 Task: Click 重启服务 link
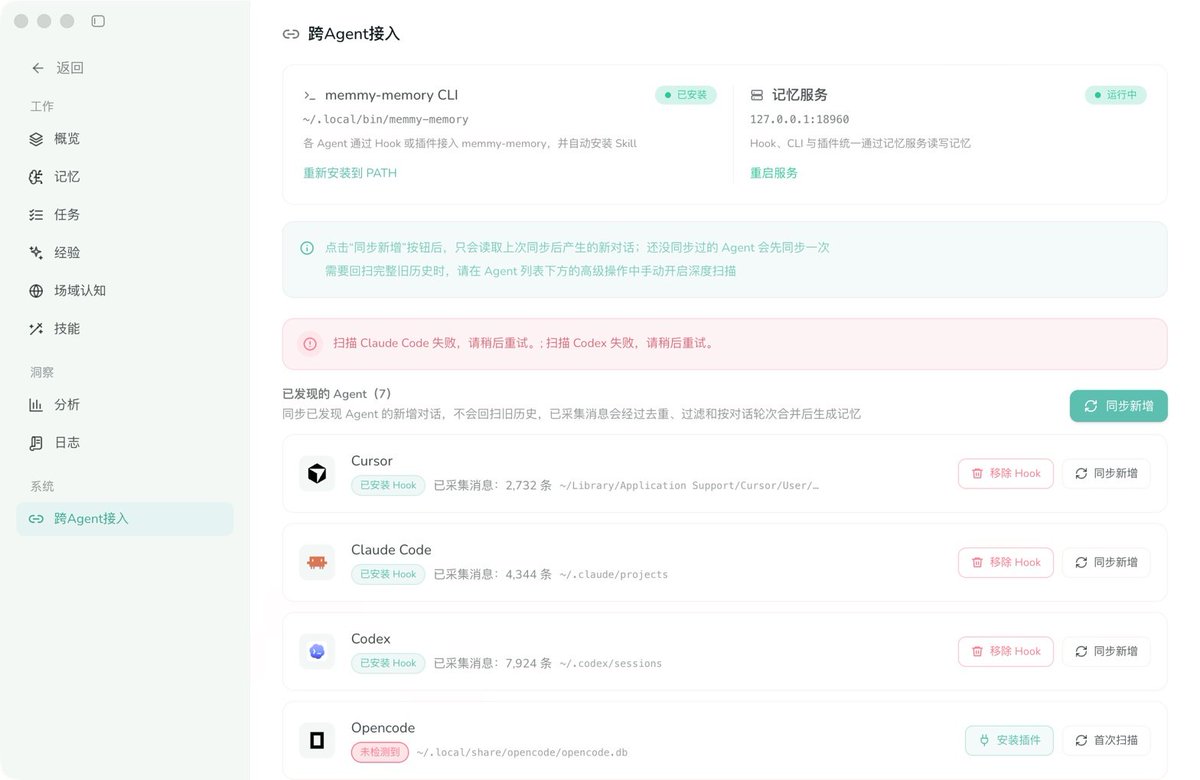click(774, 173)
